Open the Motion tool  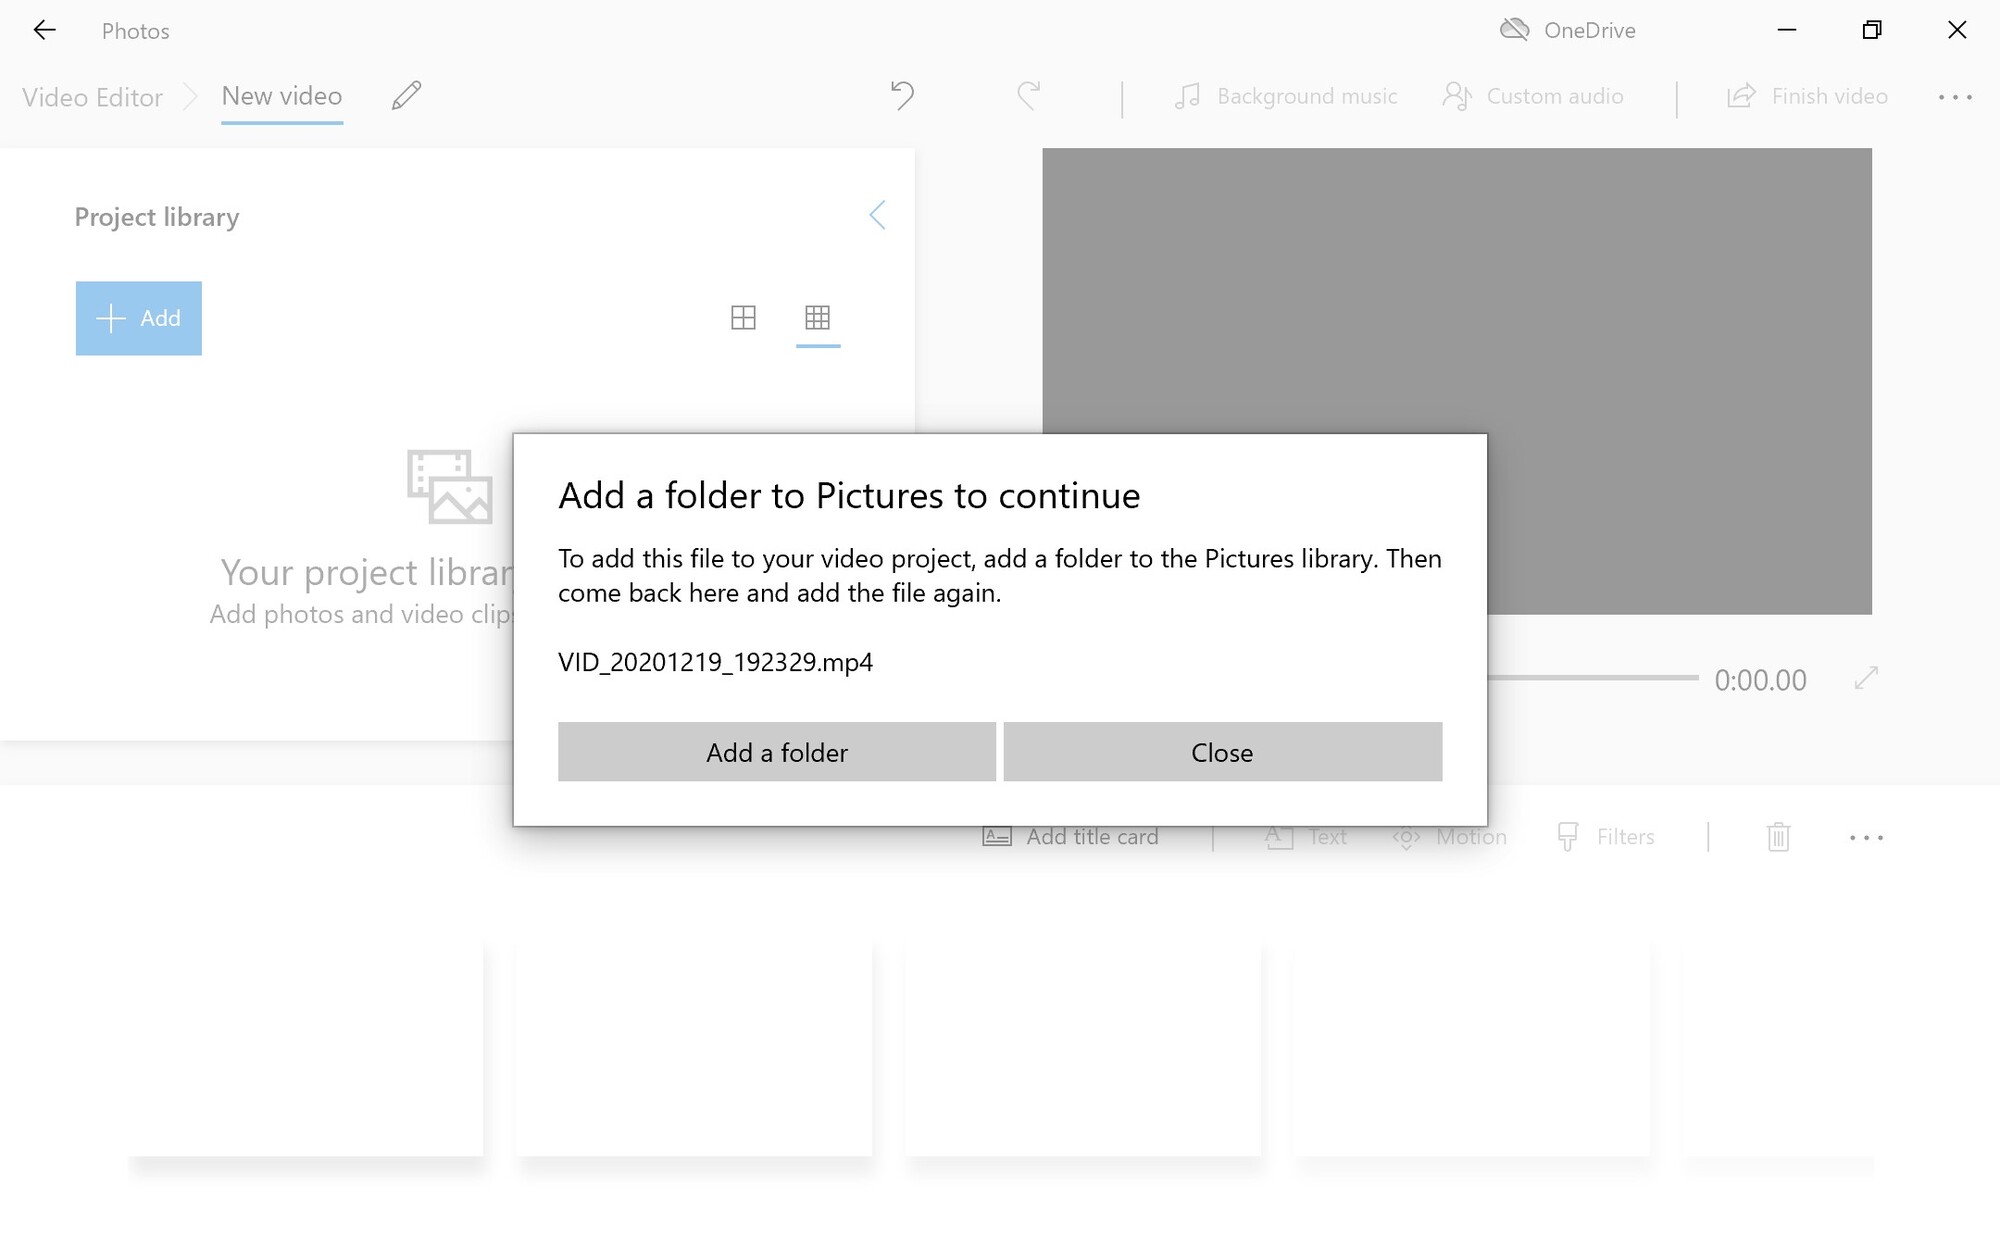(1449, 837)
